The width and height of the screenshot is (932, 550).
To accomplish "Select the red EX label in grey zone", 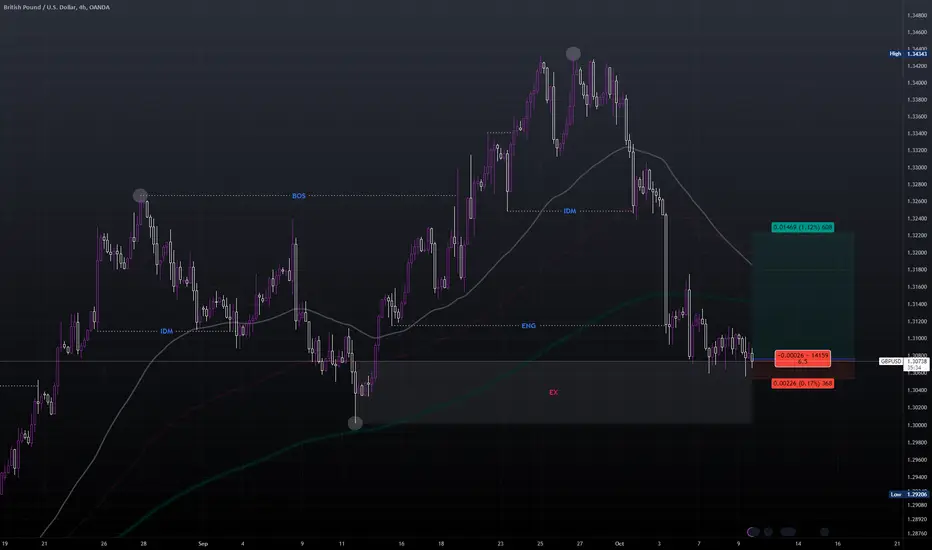I will point(553,392).
